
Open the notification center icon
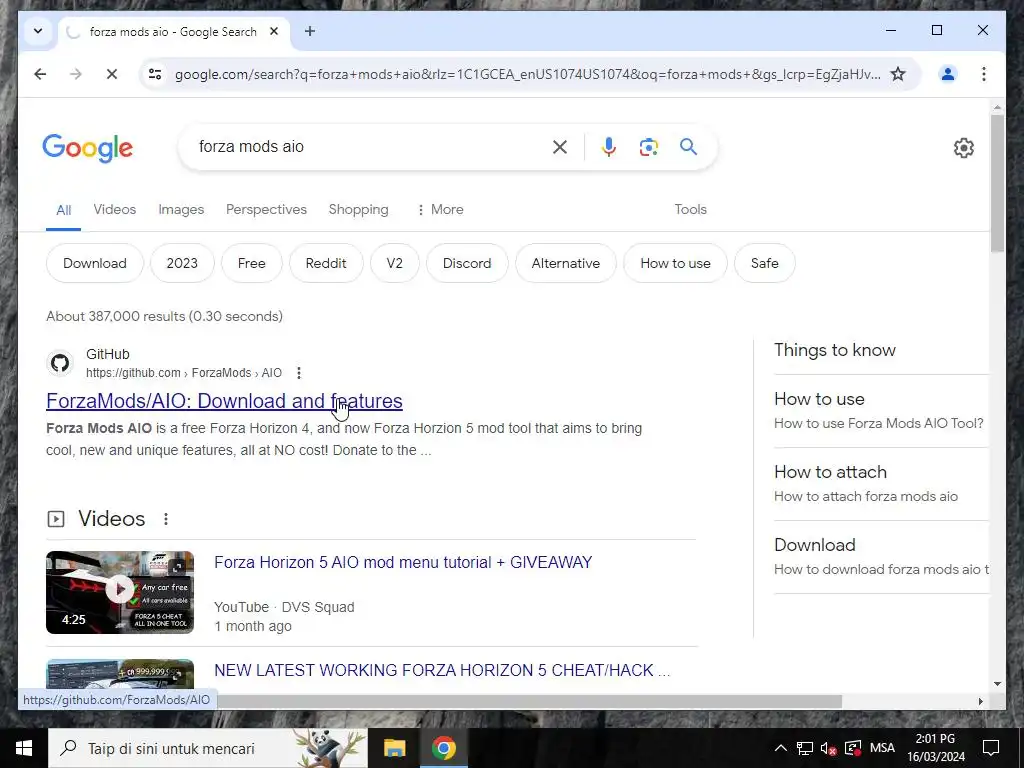[x=991, y=748]
